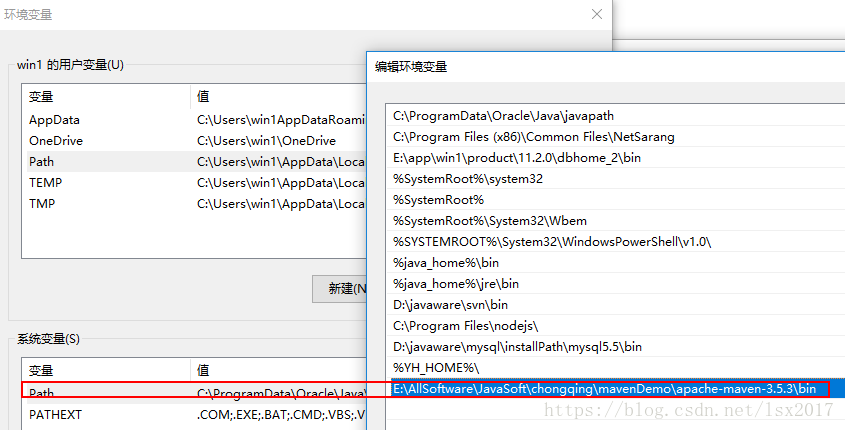
Task: Click 变量 column header in user variables
Action: (x=106, y=96)
